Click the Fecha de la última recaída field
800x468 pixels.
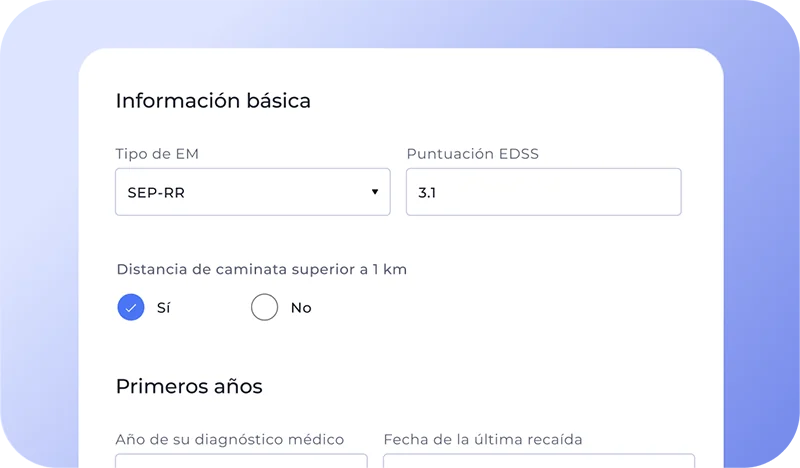pyautogui.click(x=539, y=460)
